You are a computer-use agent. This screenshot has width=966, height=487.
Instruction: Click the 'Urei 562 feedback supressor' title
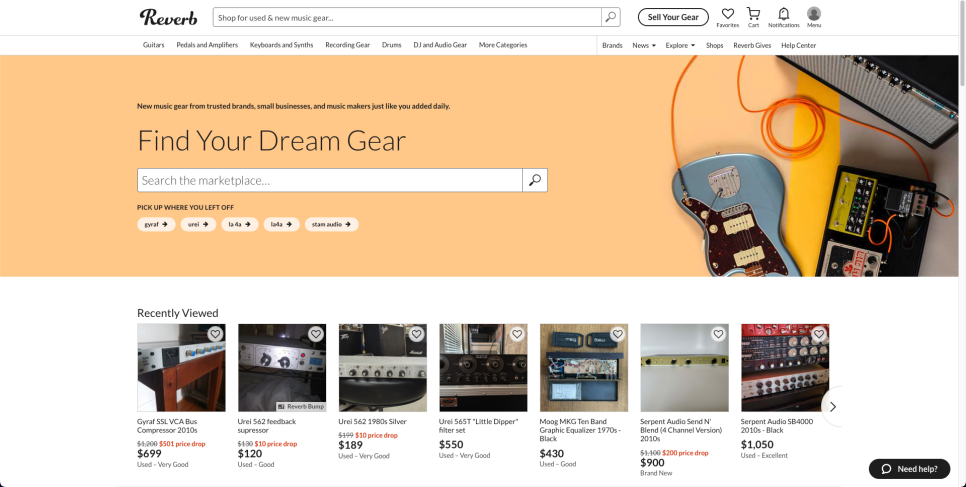267,426
